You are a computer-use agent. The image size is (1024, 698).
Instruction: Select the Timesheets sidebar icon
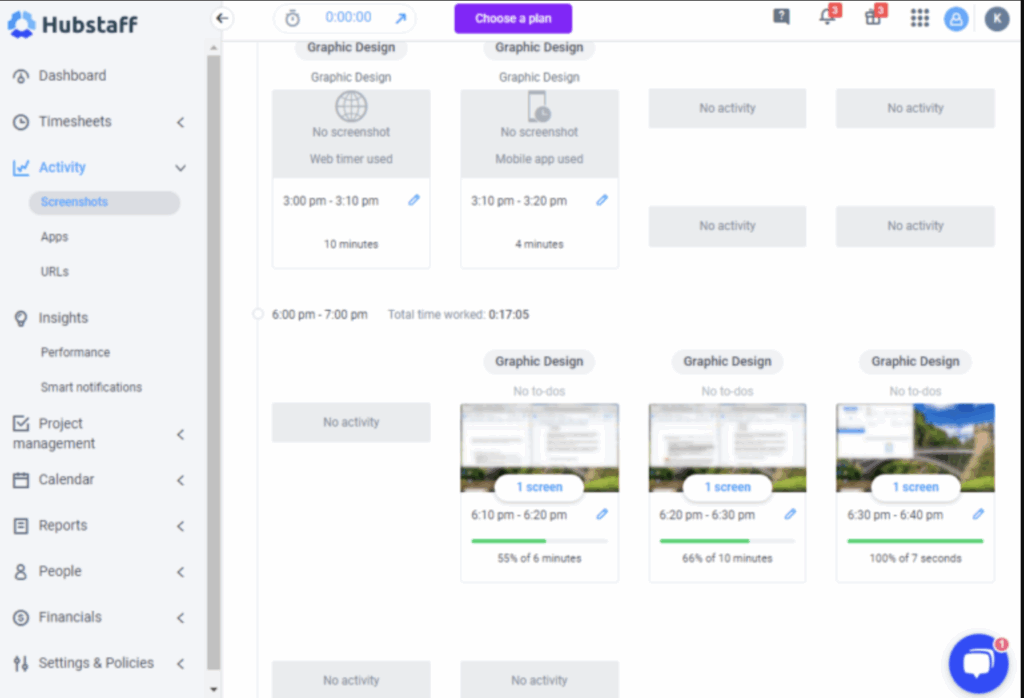(18, 121)
